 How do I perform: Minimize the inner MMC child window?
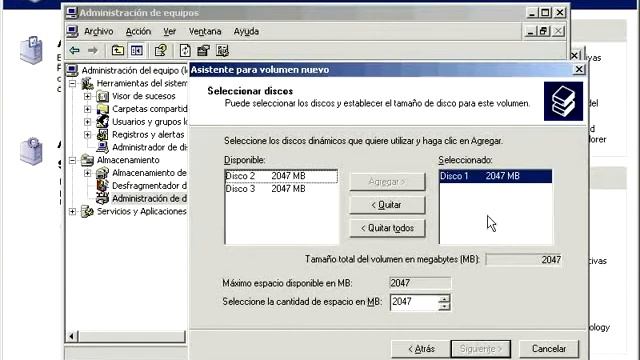530,31
